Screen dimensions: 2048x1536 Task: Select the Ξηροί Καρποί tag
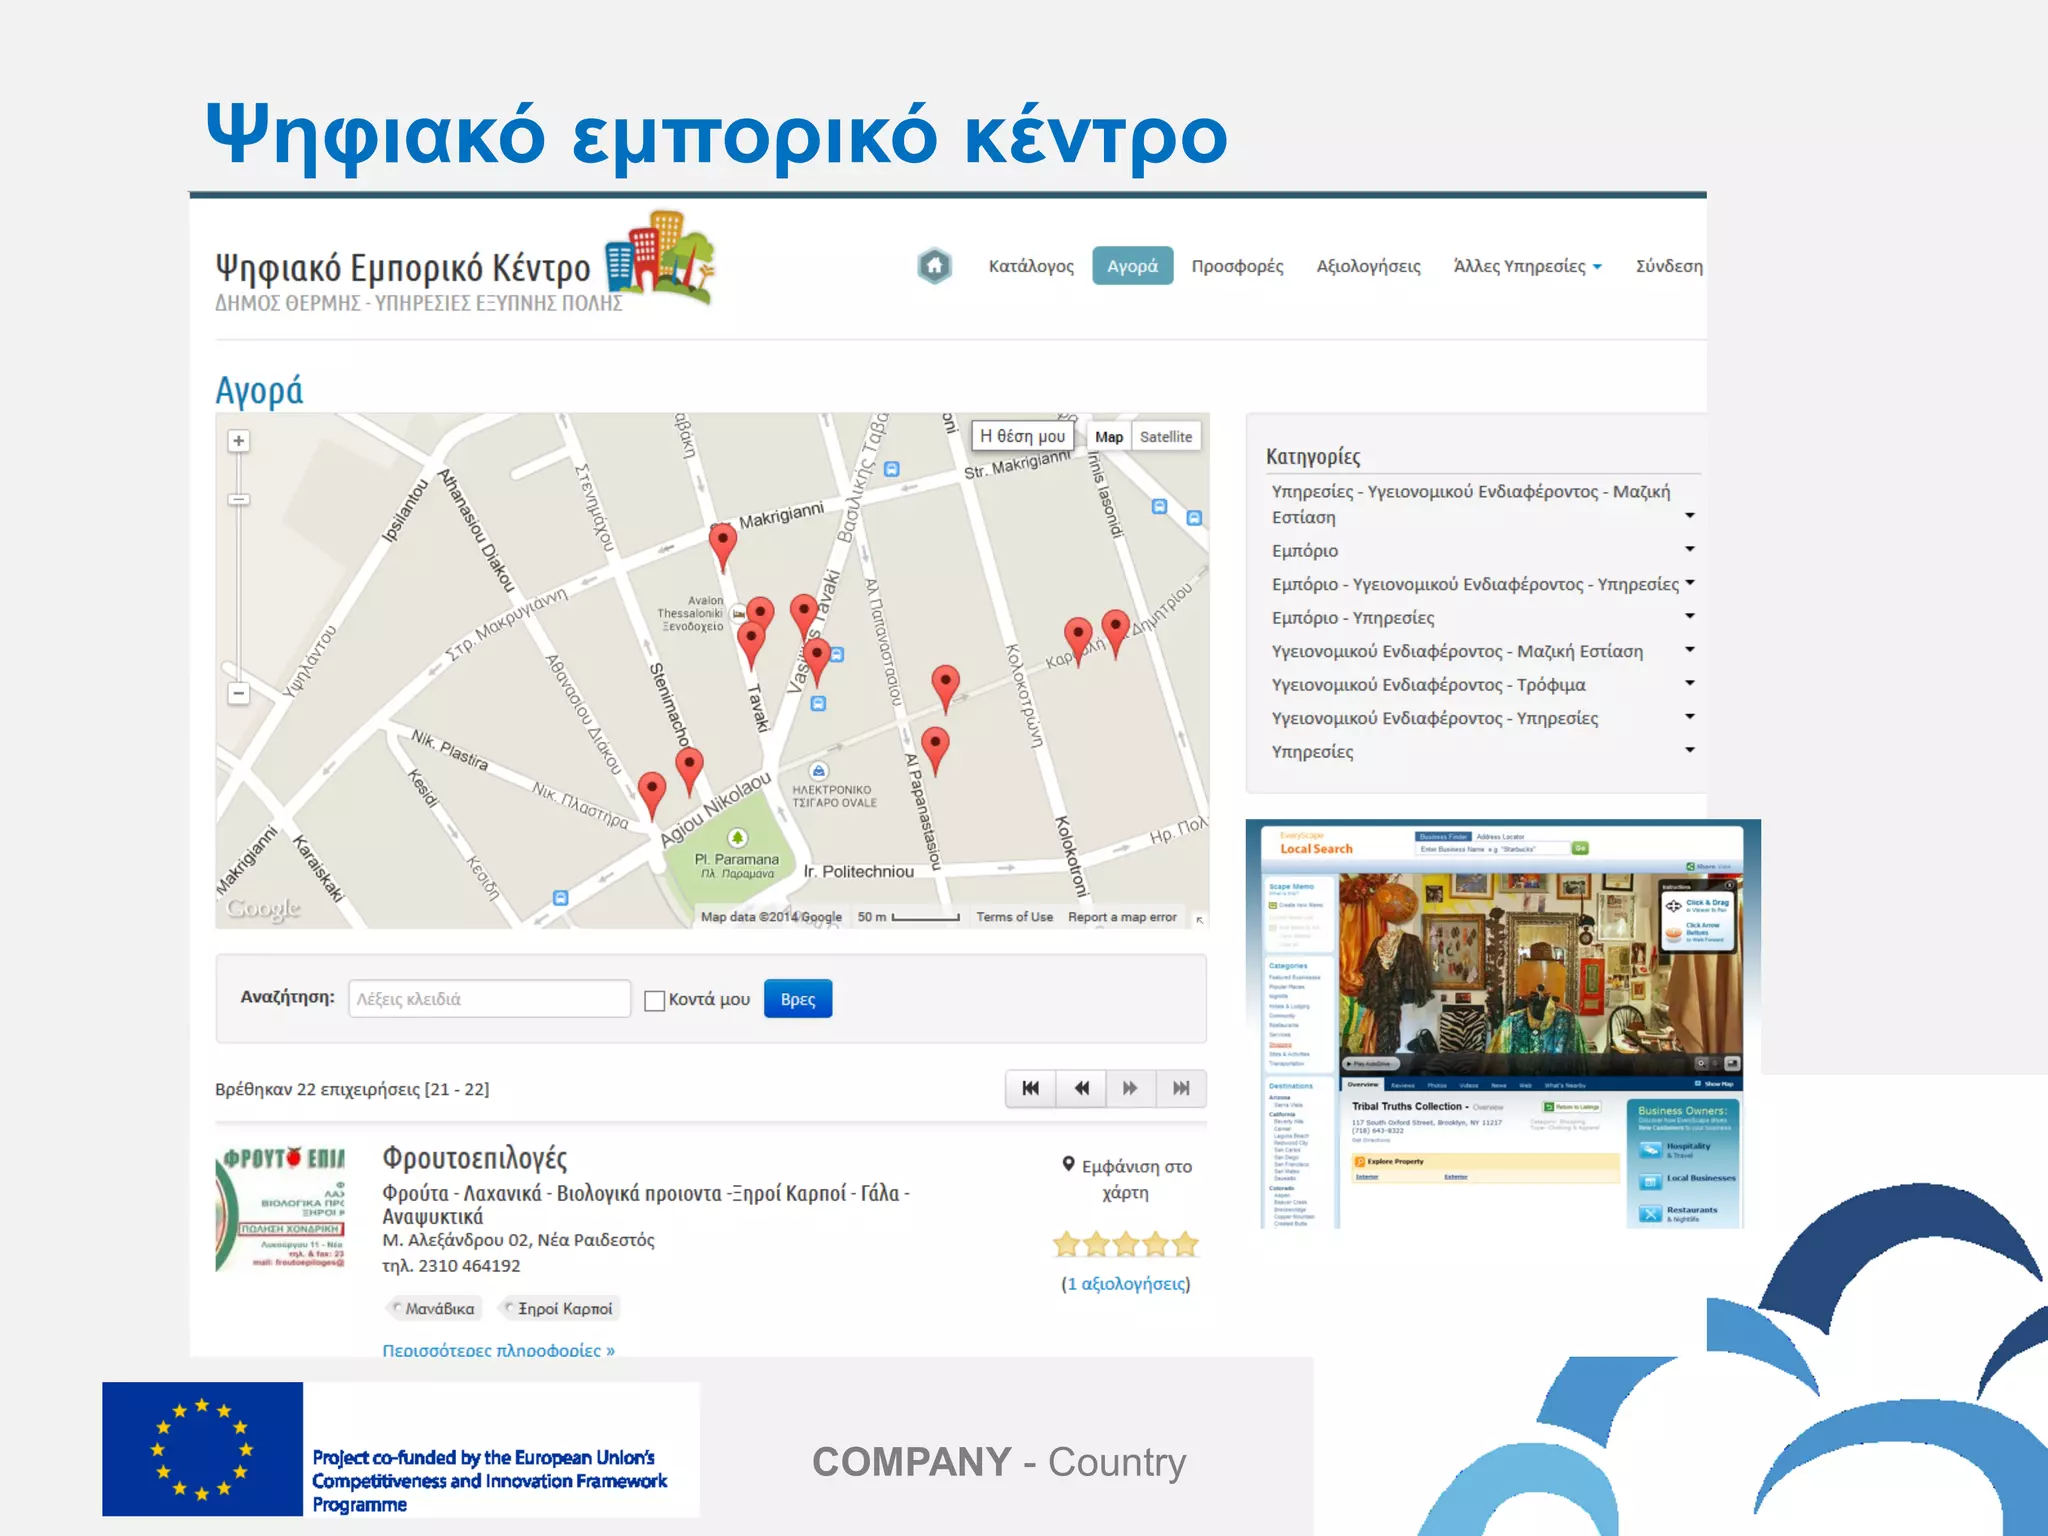[558, 1308]
